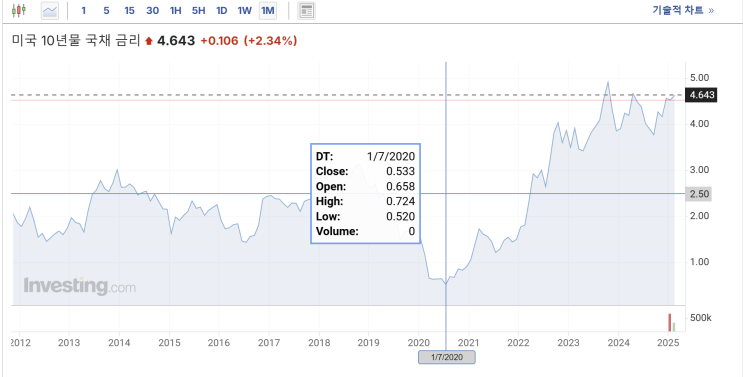Click the 2.50 crosshair level label
Image resolution: width=743 pixels, height=377 pixels.
click(698, 194)
